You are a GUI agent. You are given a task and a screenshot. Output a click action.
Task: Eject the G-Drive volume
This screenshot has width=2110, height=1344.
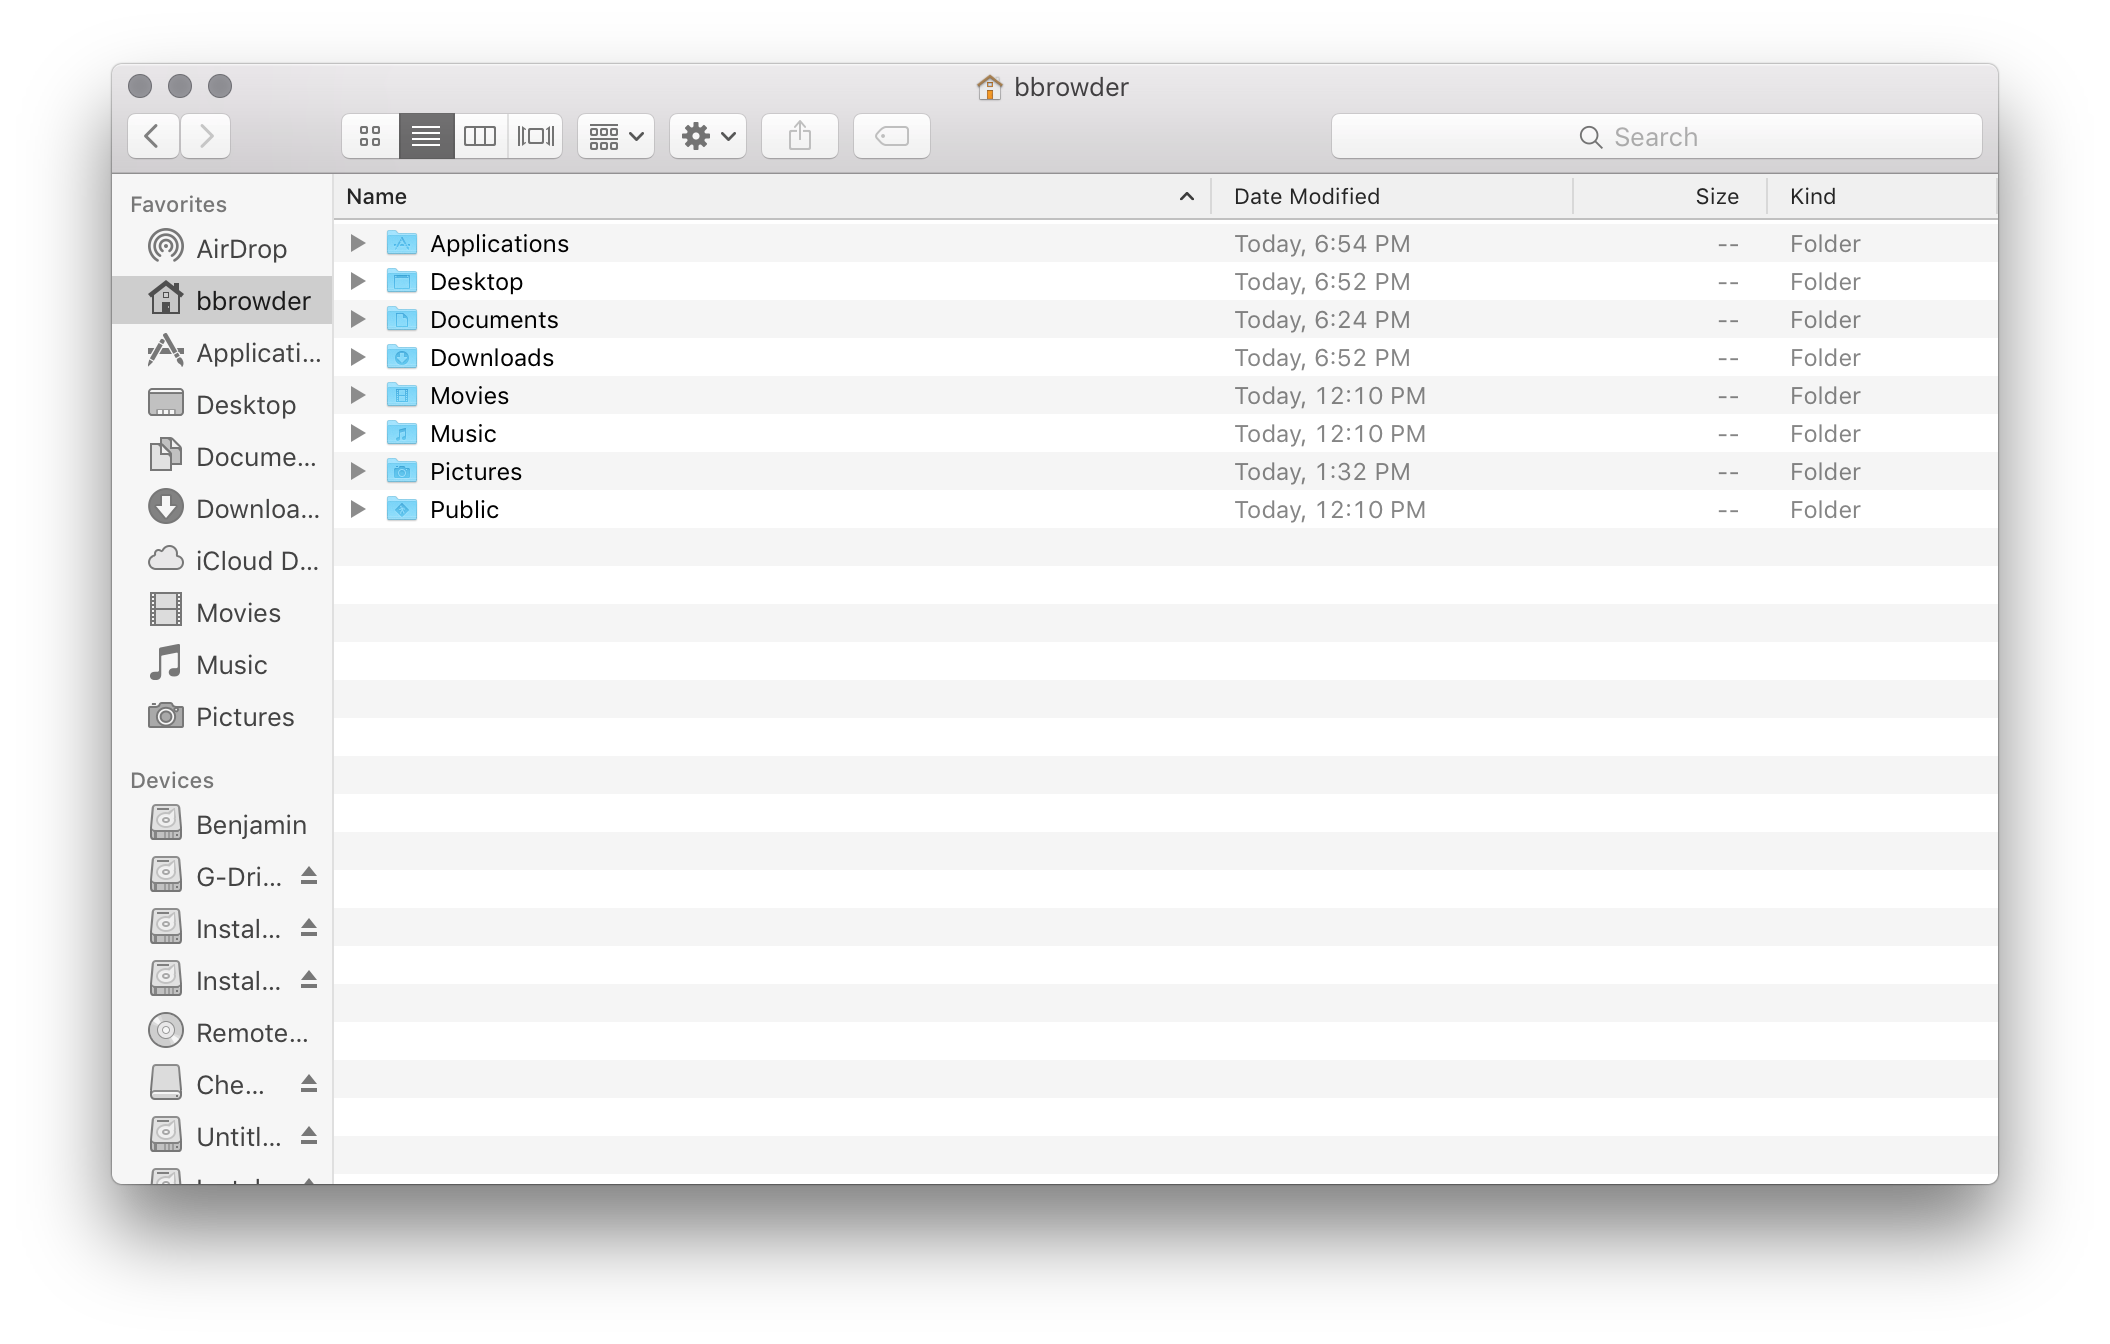click(309, 876)
